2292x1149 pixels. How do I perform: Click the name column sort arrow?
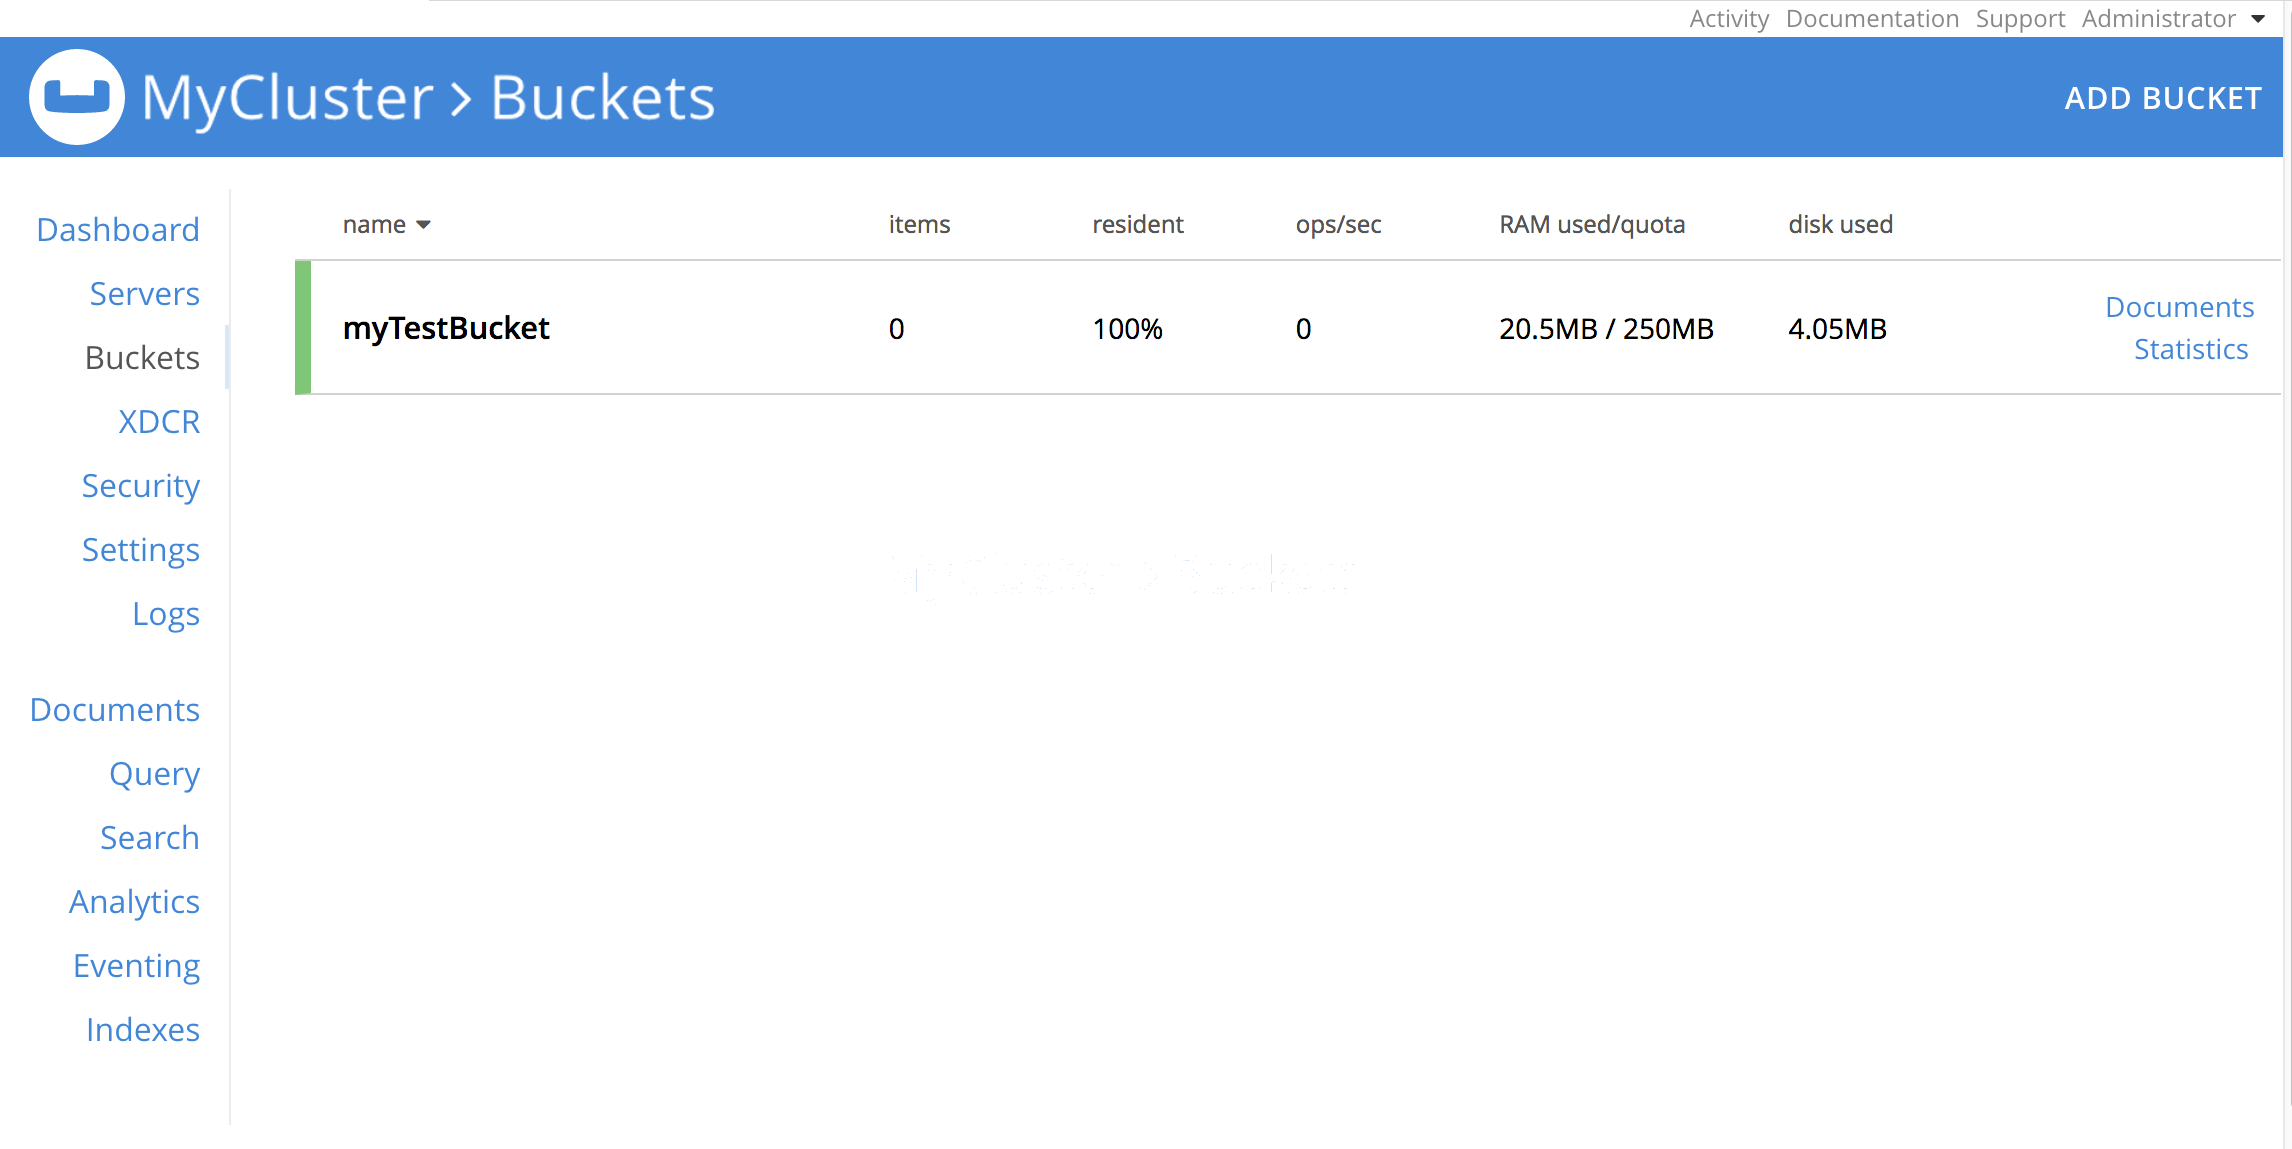(x=423, y=225)
